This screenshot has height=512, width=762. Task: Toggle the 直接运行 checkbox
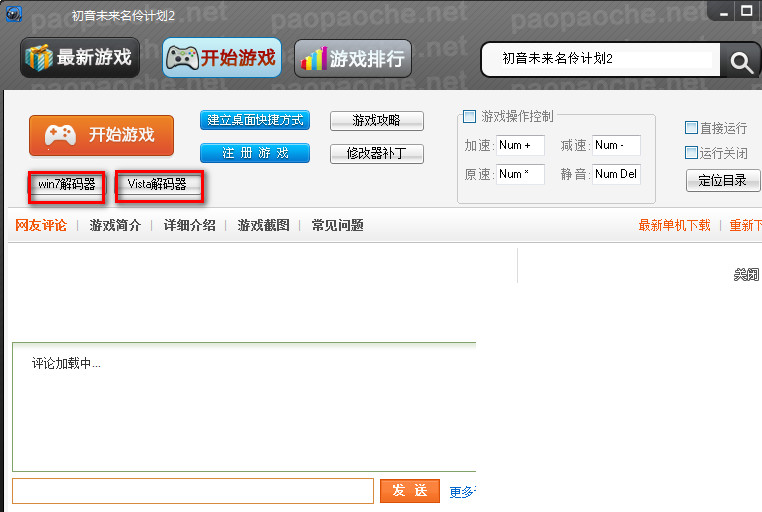tap(691, 128)
